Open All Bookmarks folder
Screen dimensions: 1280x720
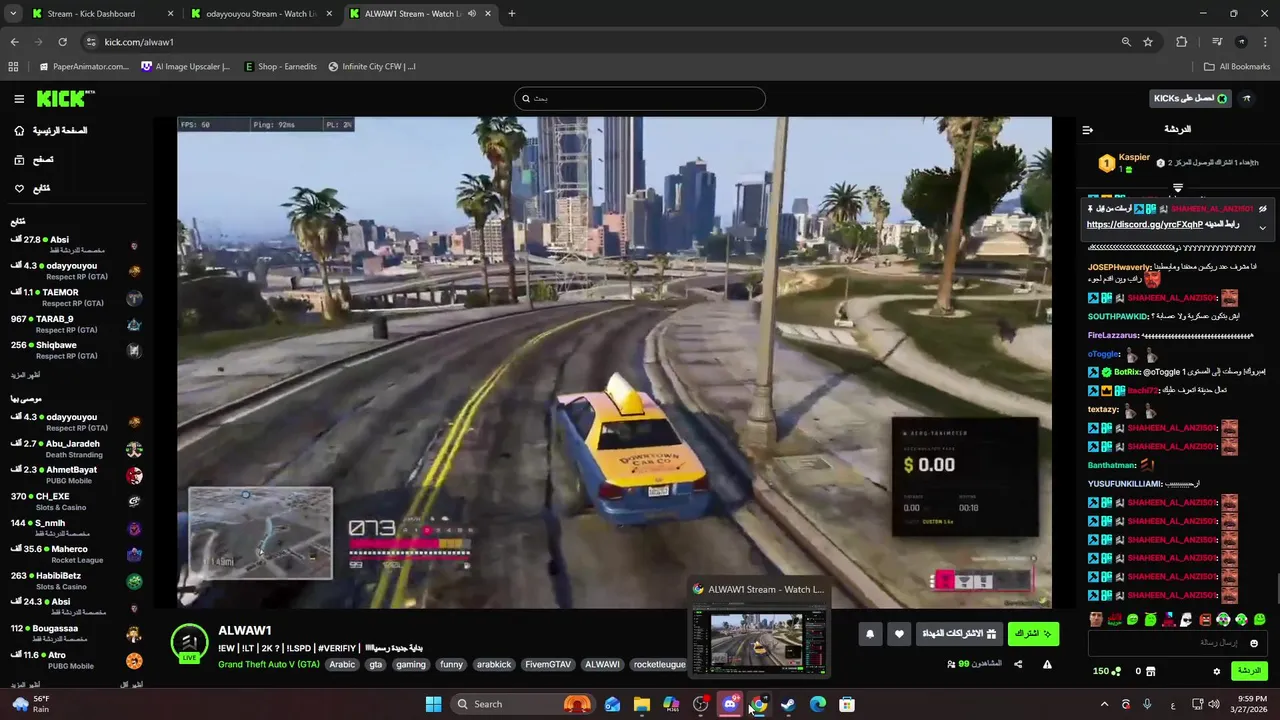point(1237,67)
